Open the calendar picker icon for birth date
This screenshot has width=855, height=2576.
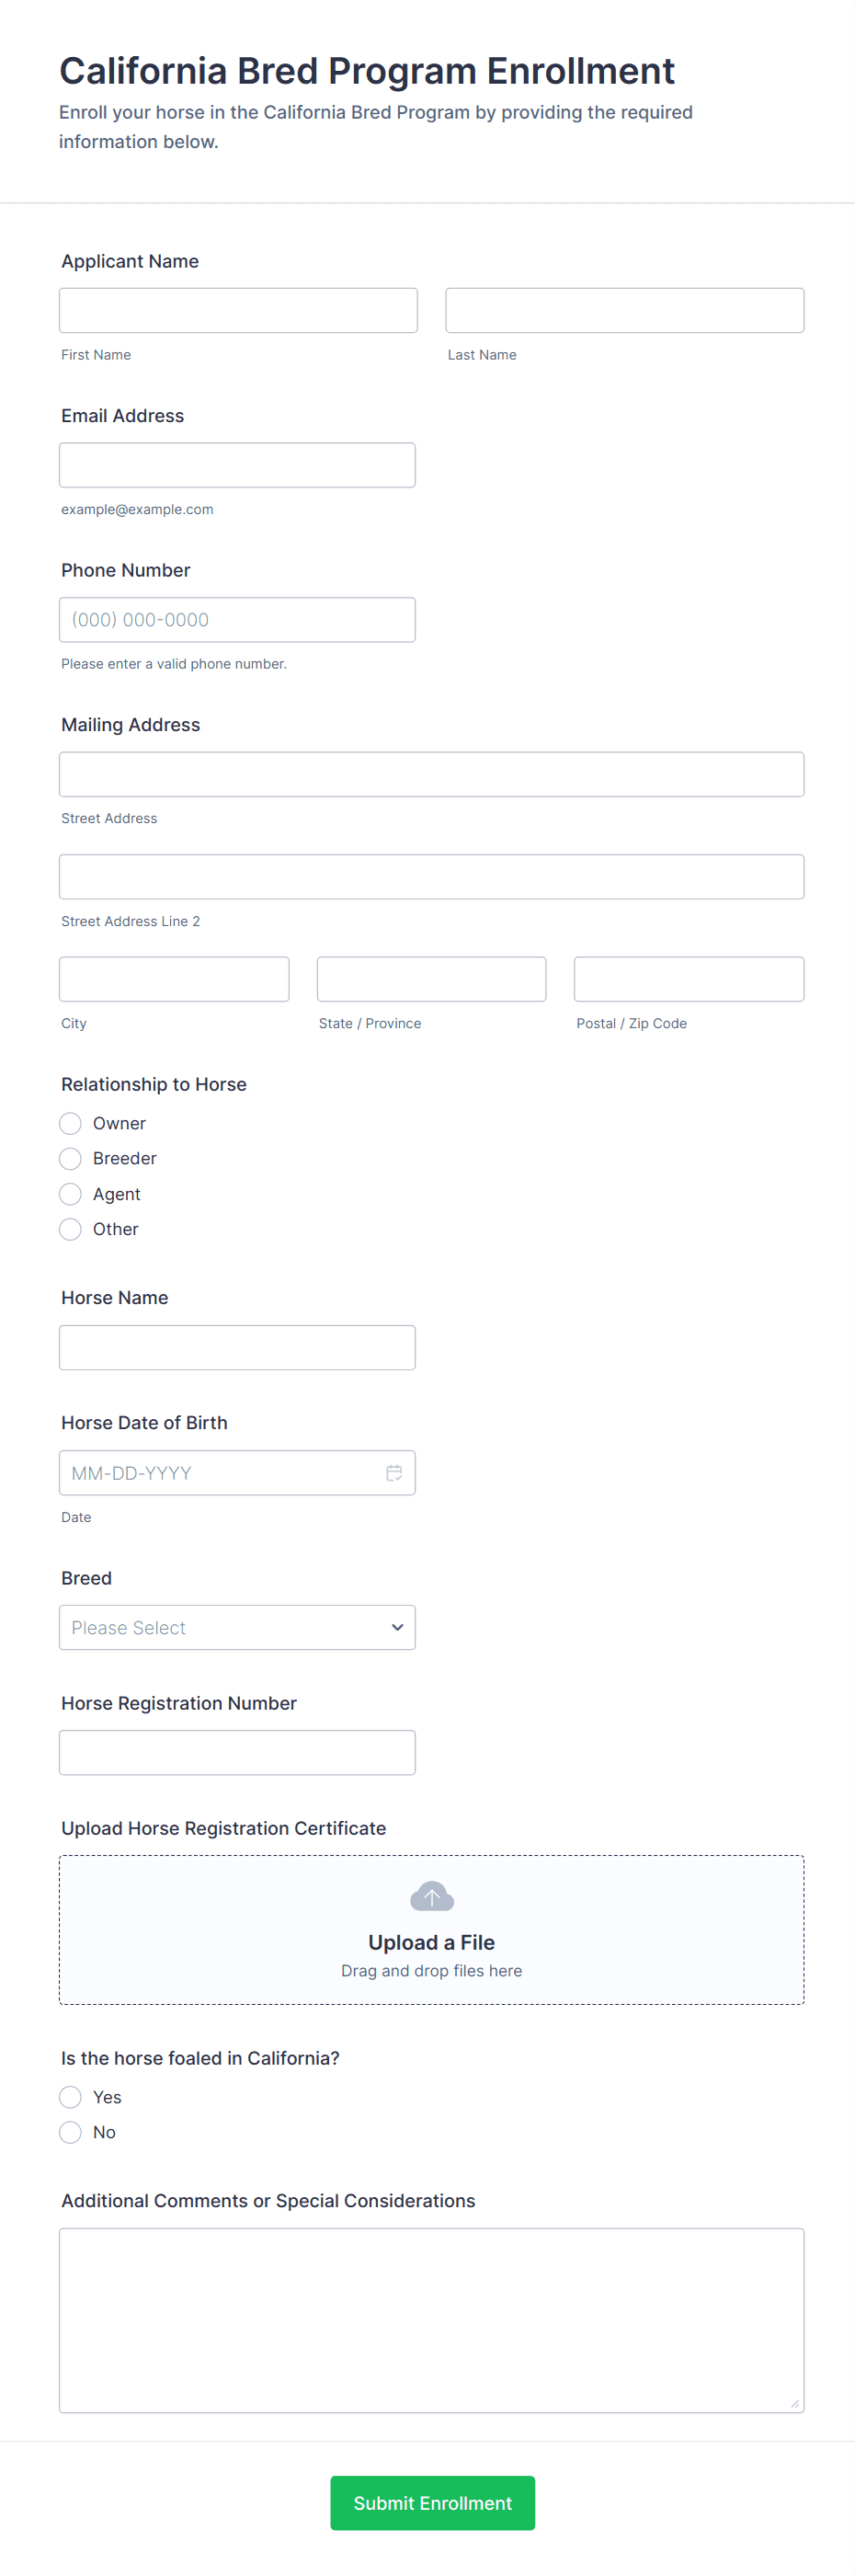pyautogui.click(x=394, y=1472)
